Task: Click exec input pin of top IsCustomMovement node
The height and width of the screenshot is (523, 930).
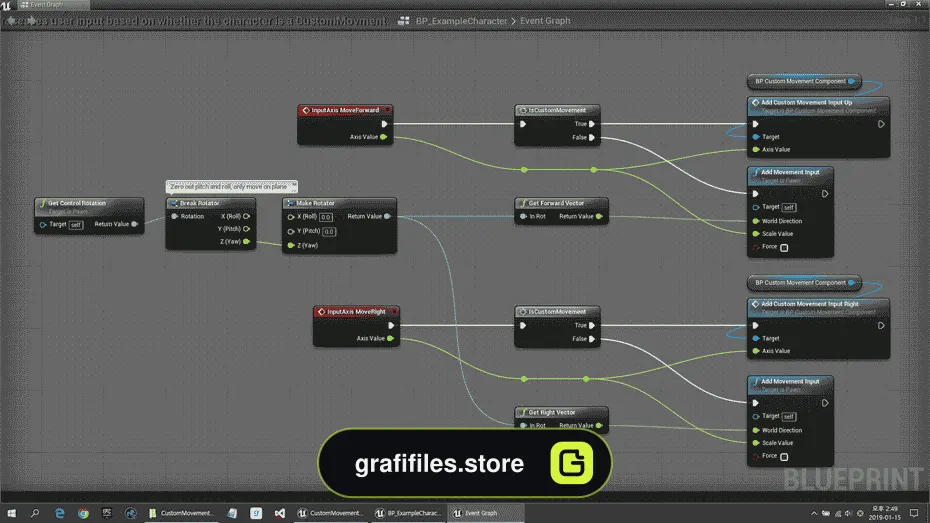Action: click(523, 124)
